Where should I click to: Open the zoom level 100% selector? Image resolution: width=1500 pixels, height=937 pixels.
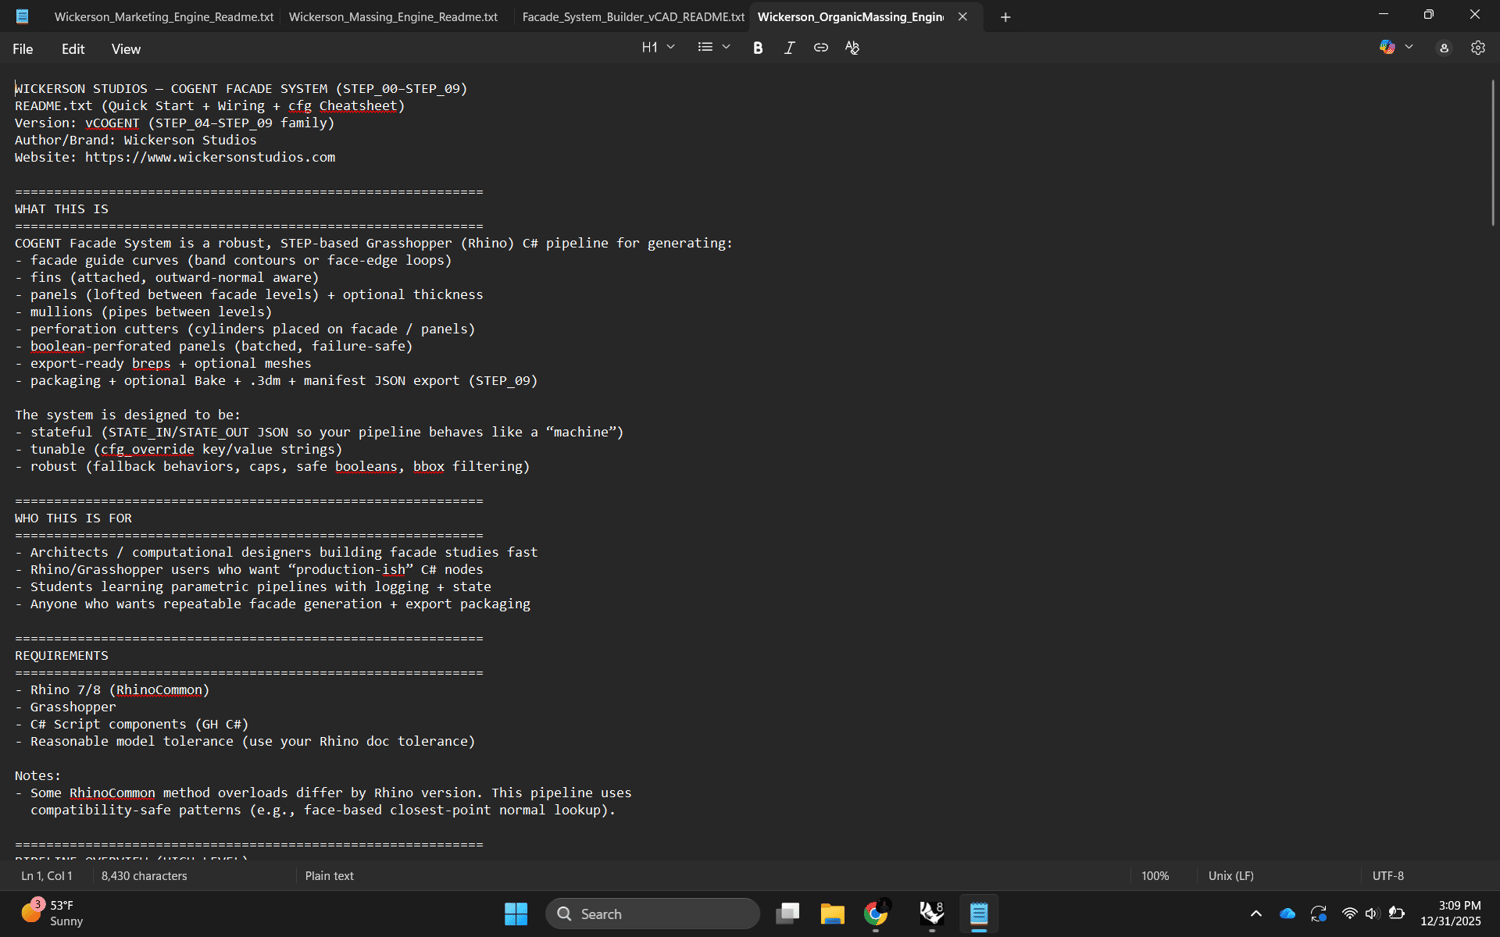coord(1155,876)
